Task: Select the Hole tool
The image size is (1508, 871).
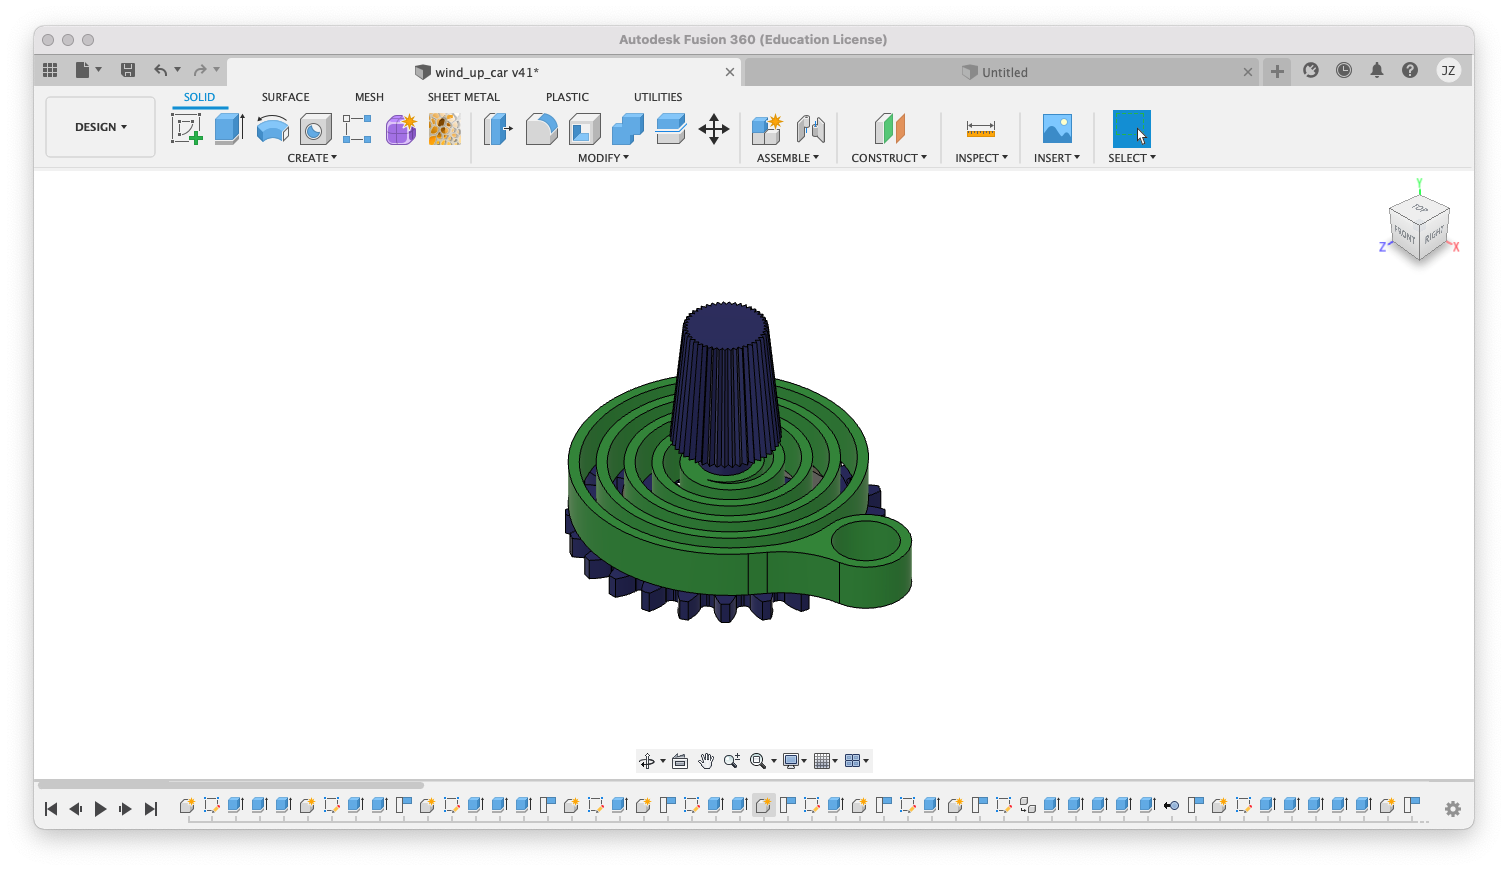Action: tap(316, 130)
